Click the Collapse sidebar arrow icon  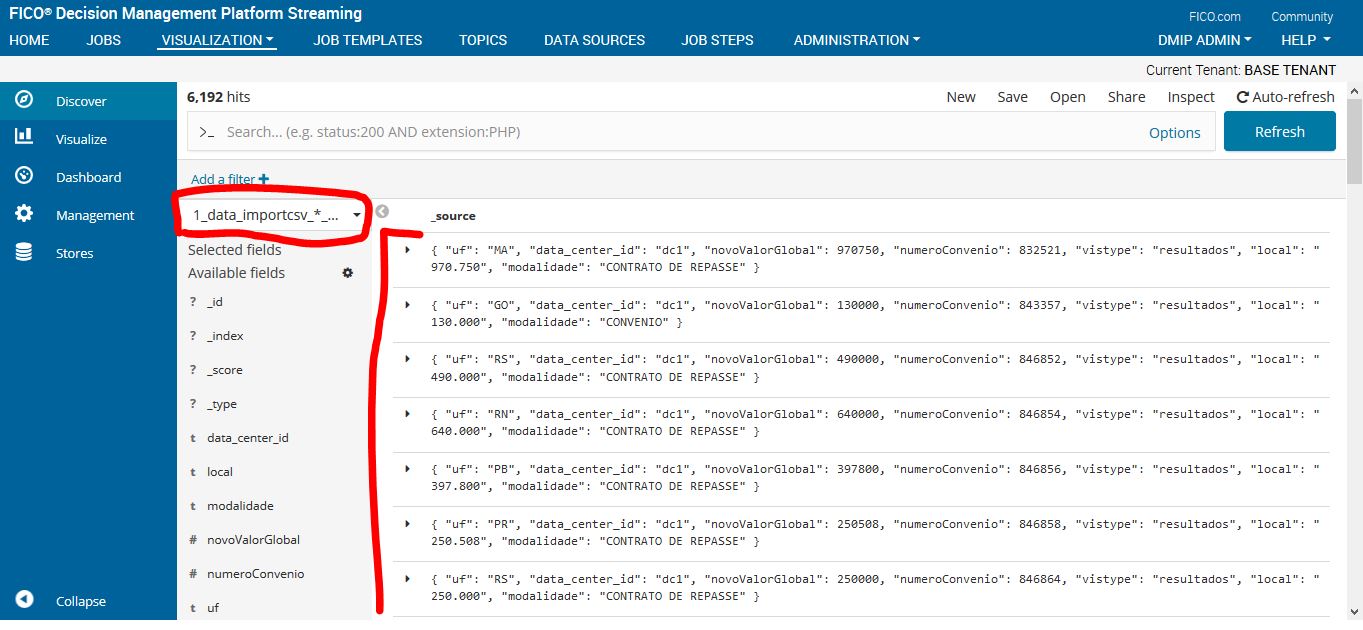pos(24,600)
